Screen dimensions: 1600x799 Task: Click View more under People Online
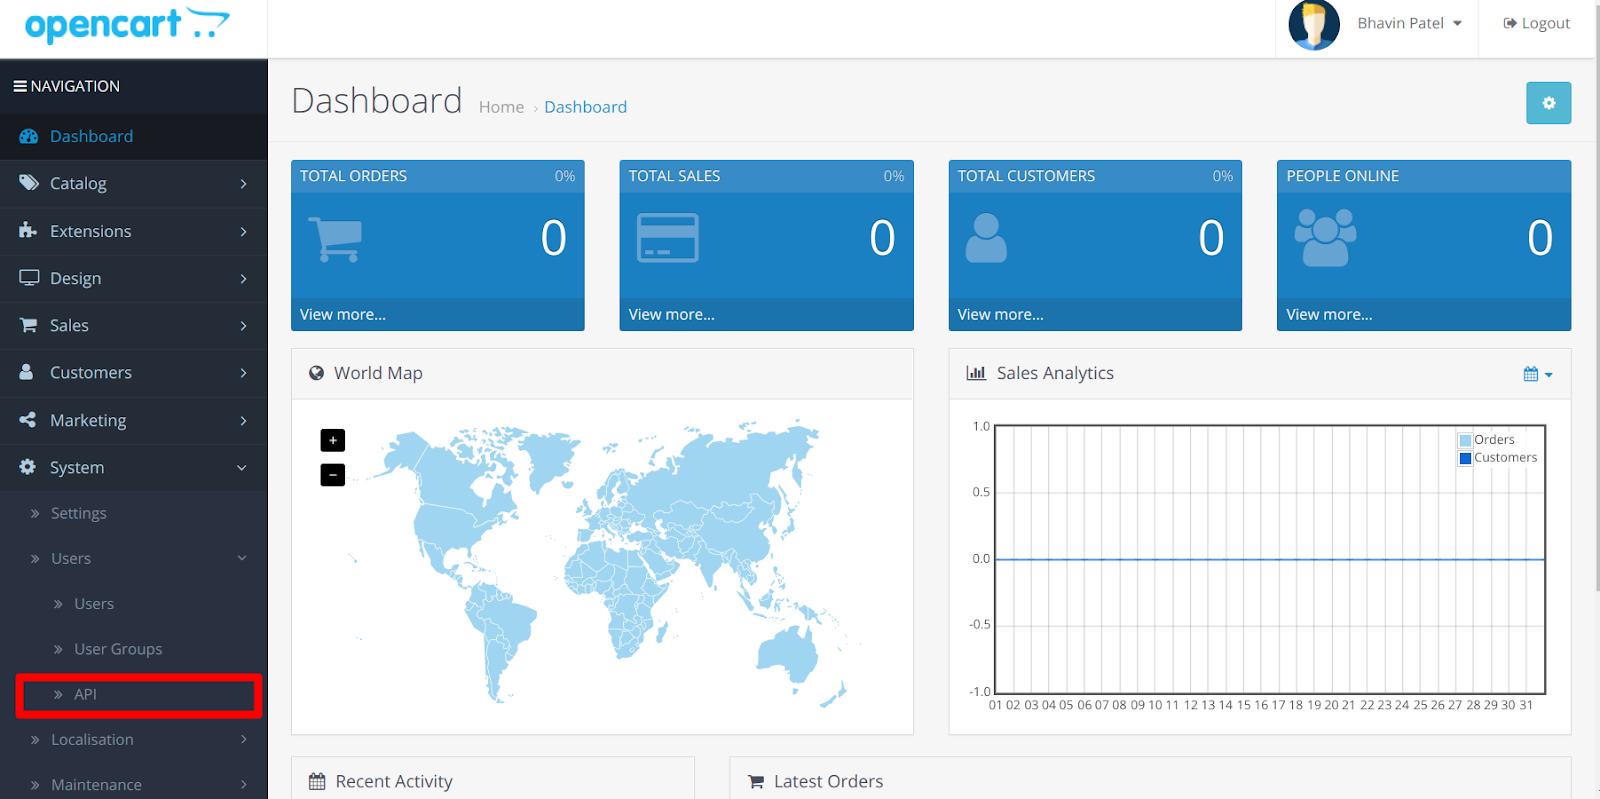click(1329, 314)
